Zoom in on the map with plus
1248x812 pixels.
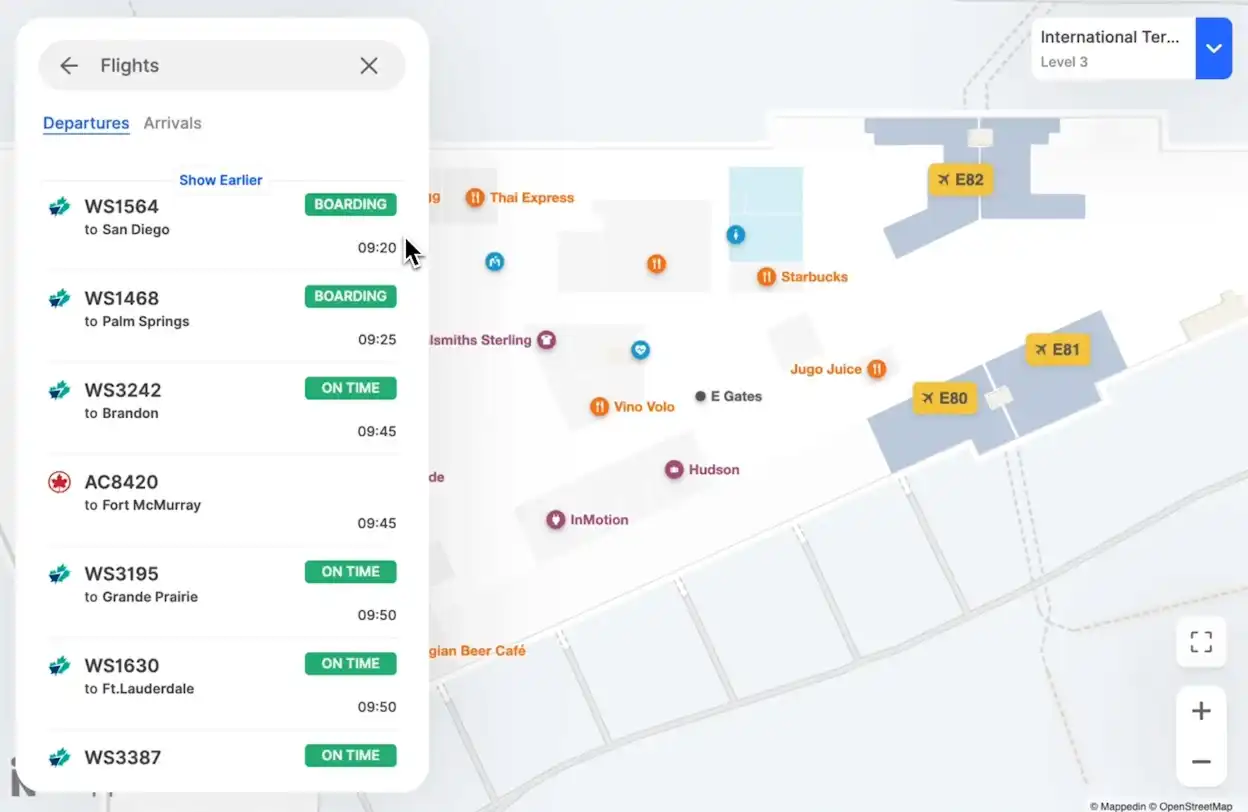1201,711
